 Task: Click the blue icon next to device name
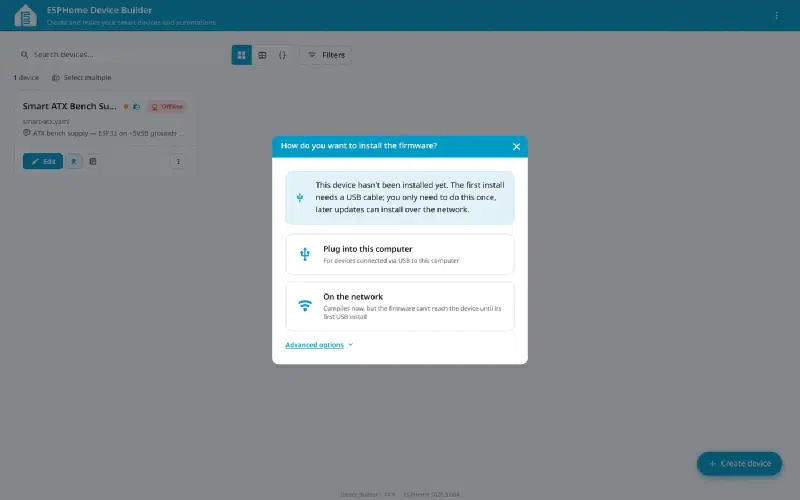136,107
